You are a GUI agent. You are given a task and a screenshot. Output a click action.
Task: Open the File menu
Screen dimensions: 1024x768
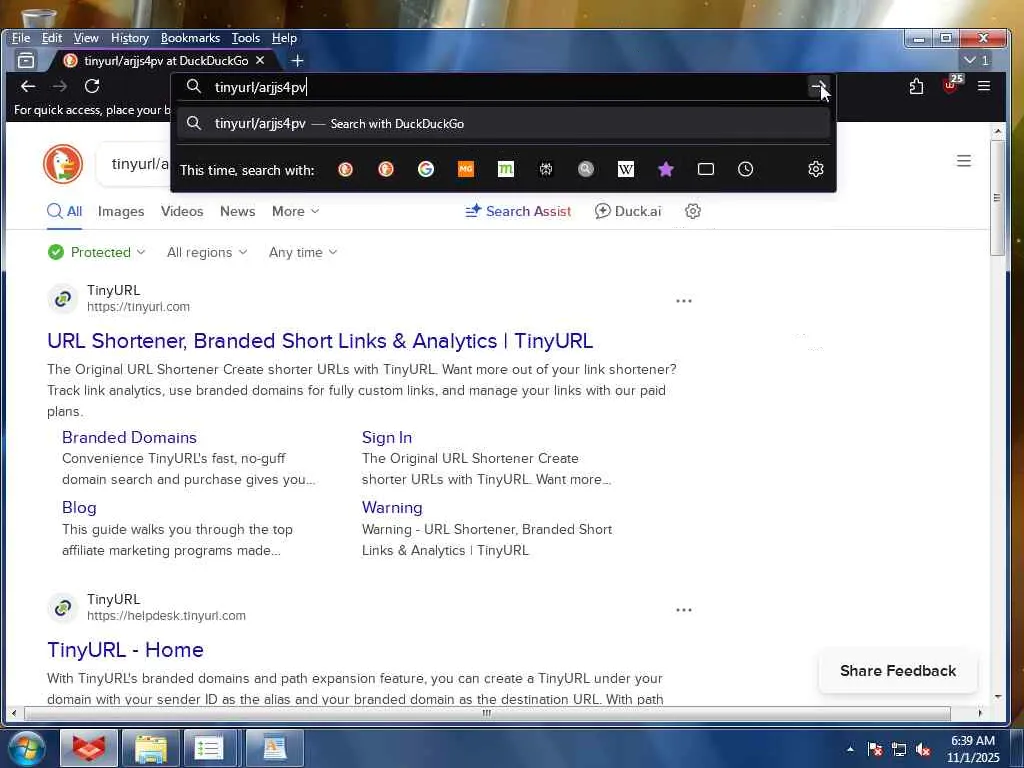click(21, 38)
